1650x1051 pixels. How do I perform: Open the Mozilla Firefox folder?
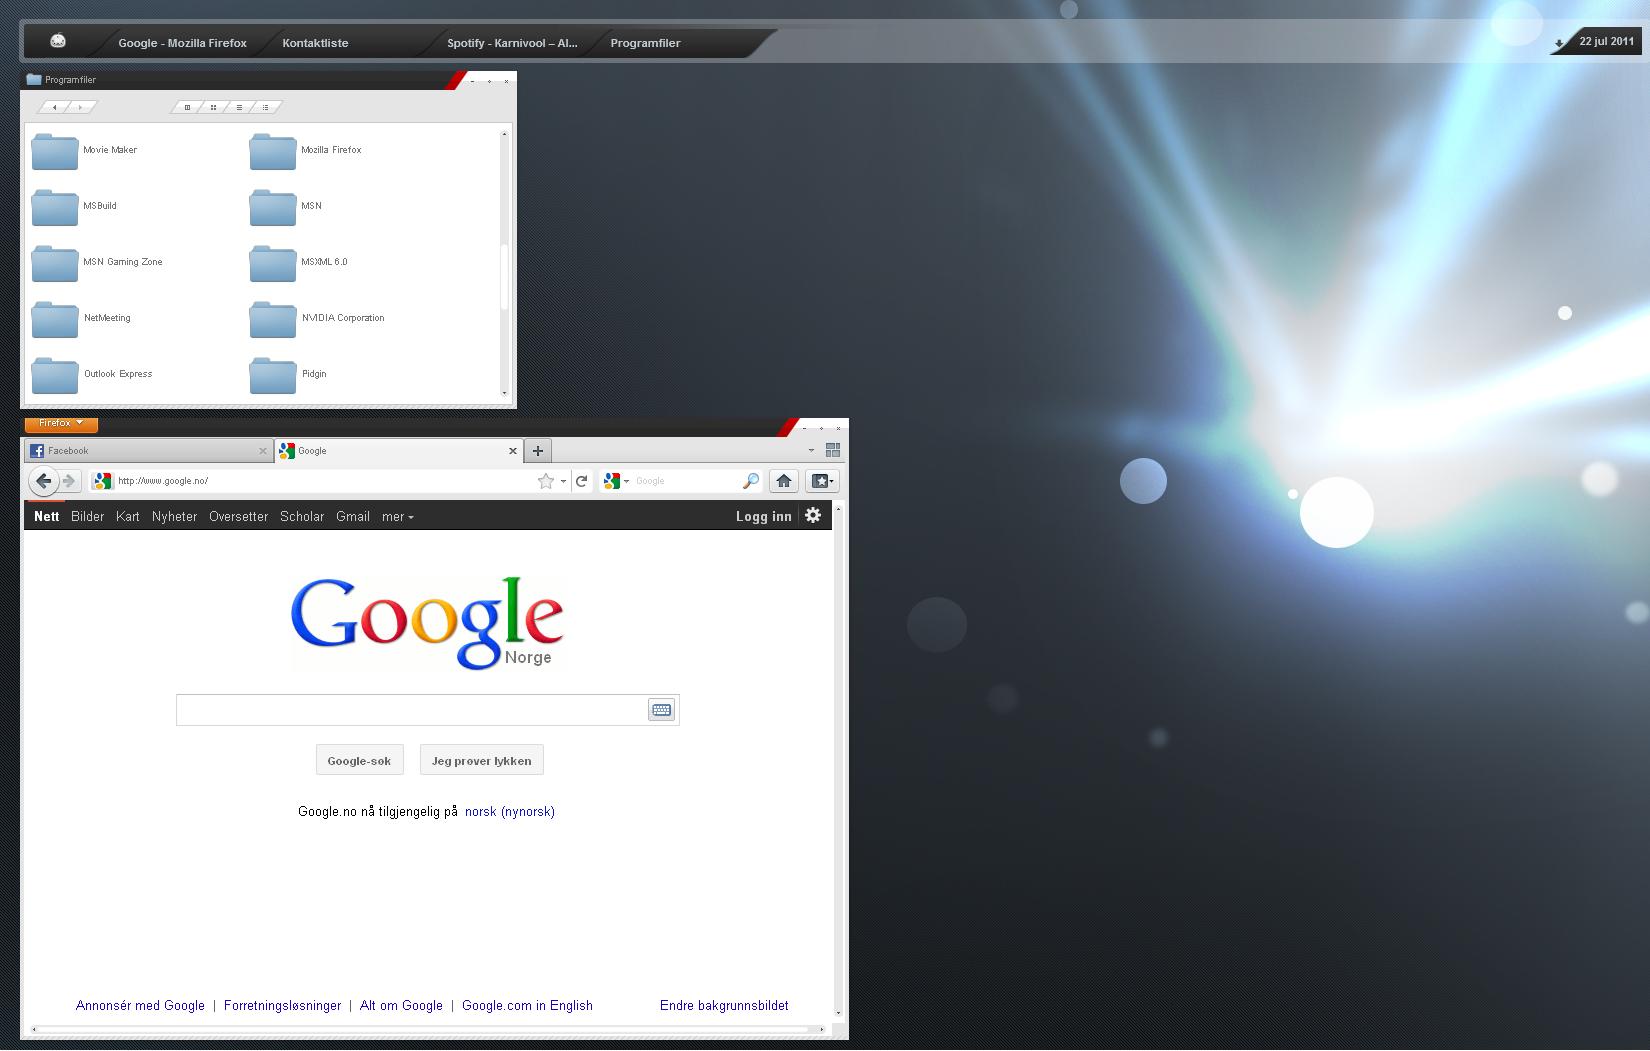tap(306, 151)
